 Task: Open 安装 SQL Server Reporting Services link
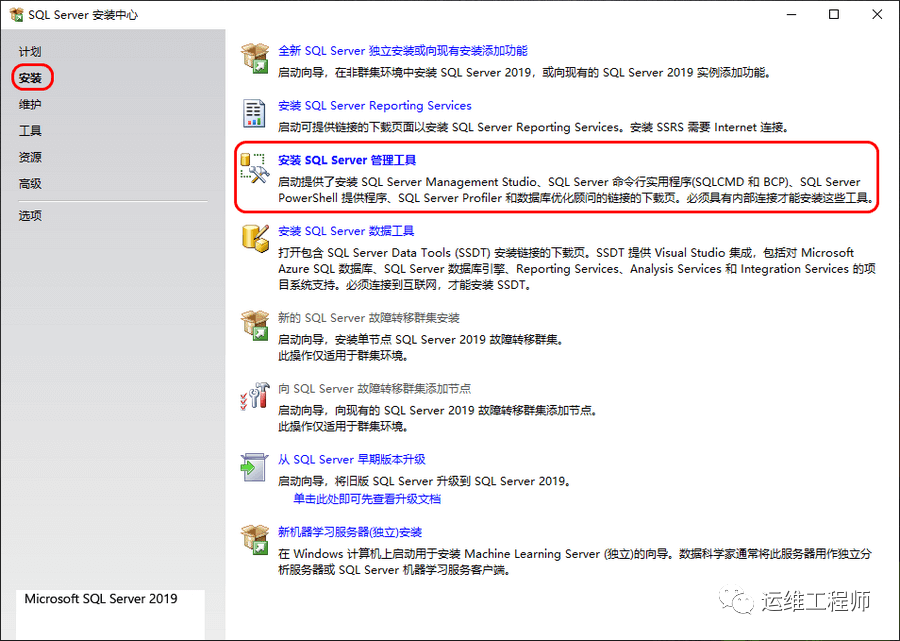(x=374, y=105)
